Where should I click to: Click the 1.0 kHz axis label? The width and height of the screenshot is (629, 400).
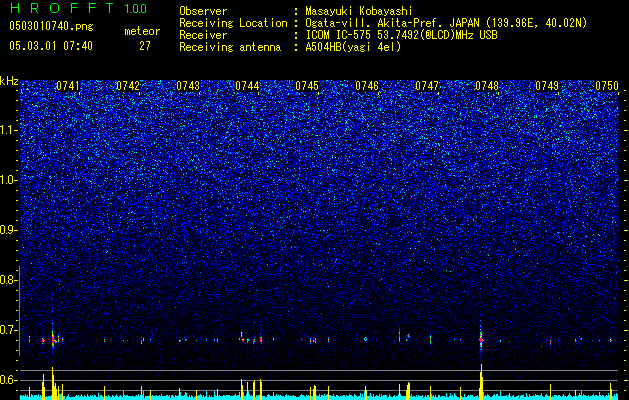pos(9,180)
